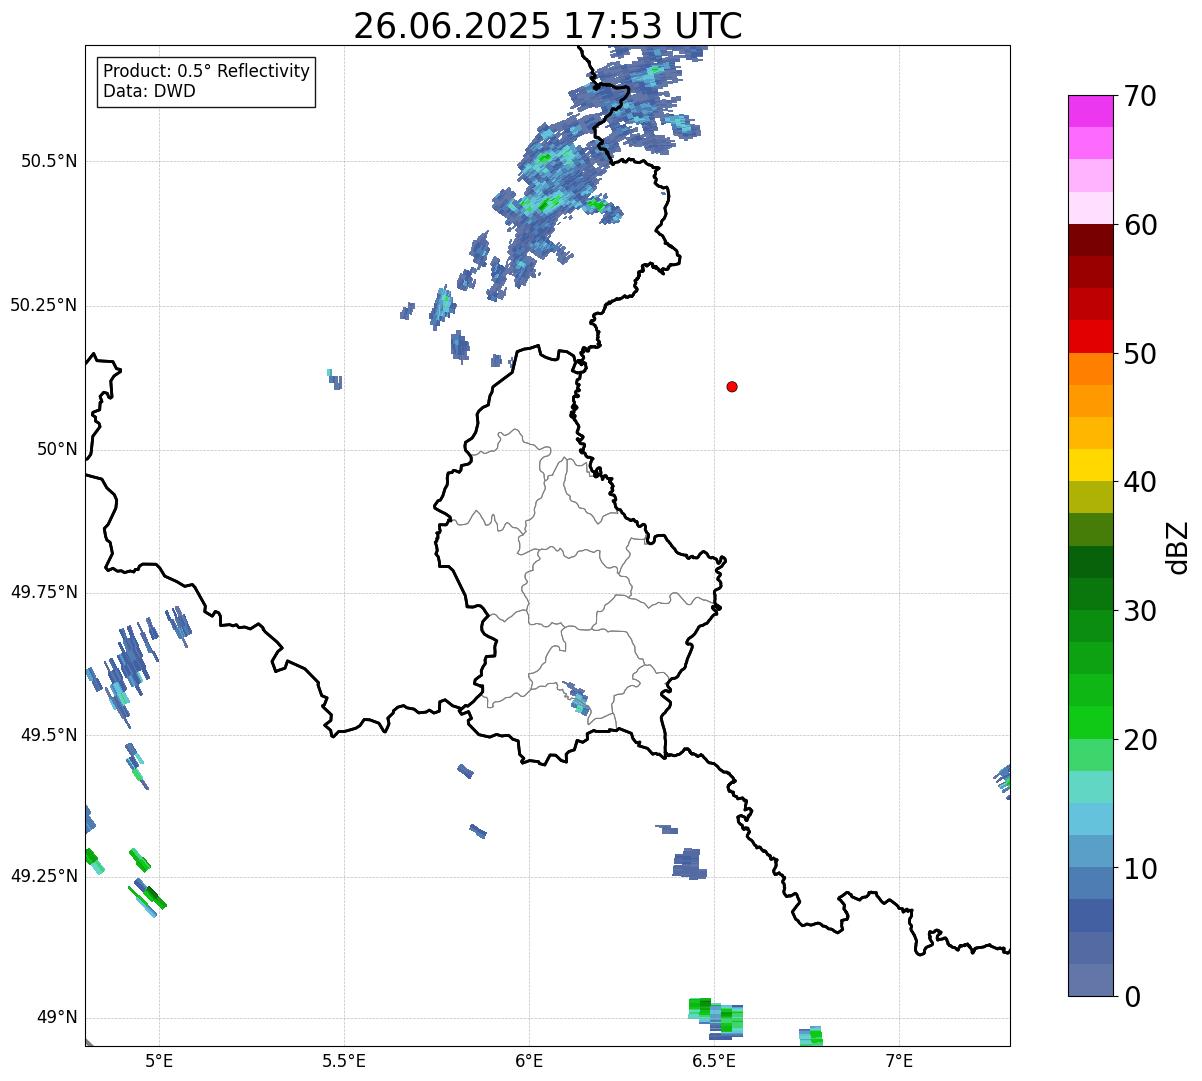Image resolution: width=1202 pixels, height=1081 pixels.
Task: Select the 49°N latitude label
Action: click(57, 1017)
